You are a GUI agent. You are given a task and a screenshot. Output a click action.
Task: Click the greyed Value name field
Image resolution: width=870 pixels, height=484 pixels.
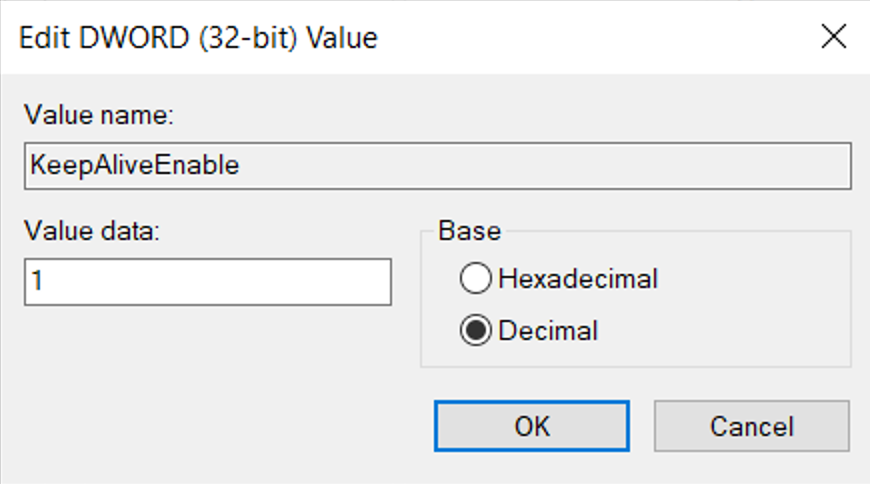point(437,166)
